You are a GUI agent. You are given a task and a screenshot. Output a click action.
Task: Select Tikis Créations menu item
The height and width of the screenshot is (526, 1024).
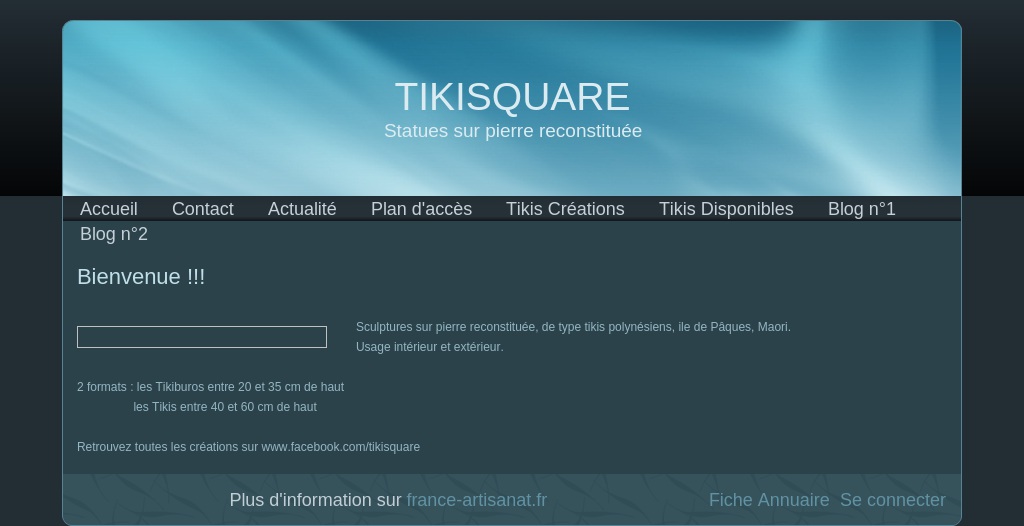(565, 209)
